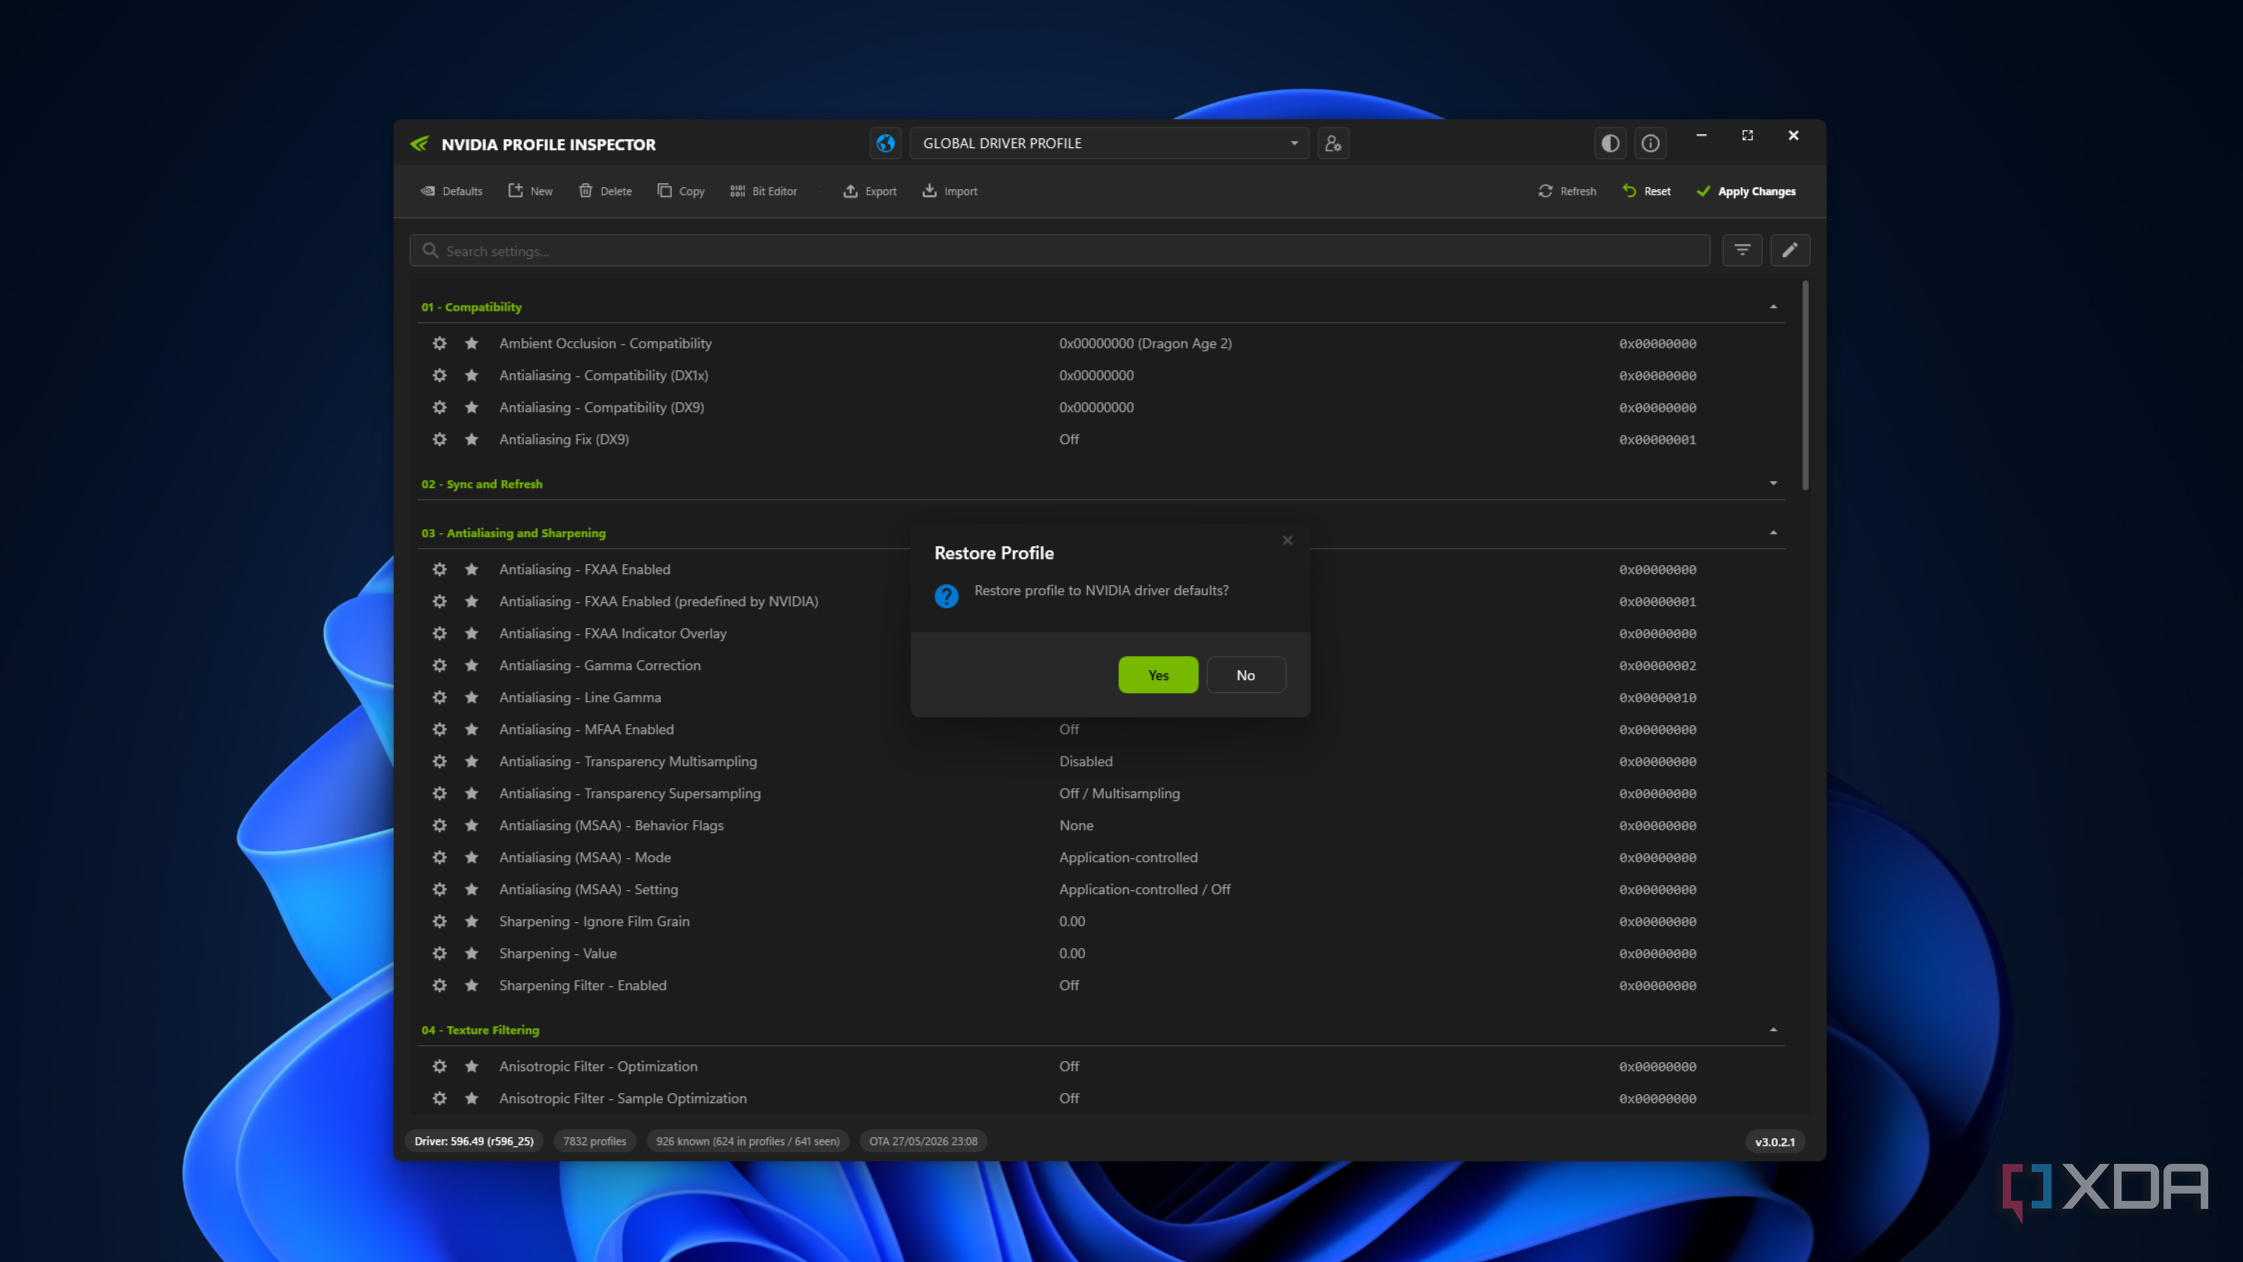Toggle favorite star for Antialiasing - Compatibility (DX1x)
This screenshot has height=1262, width=2243.
[471, 375]
